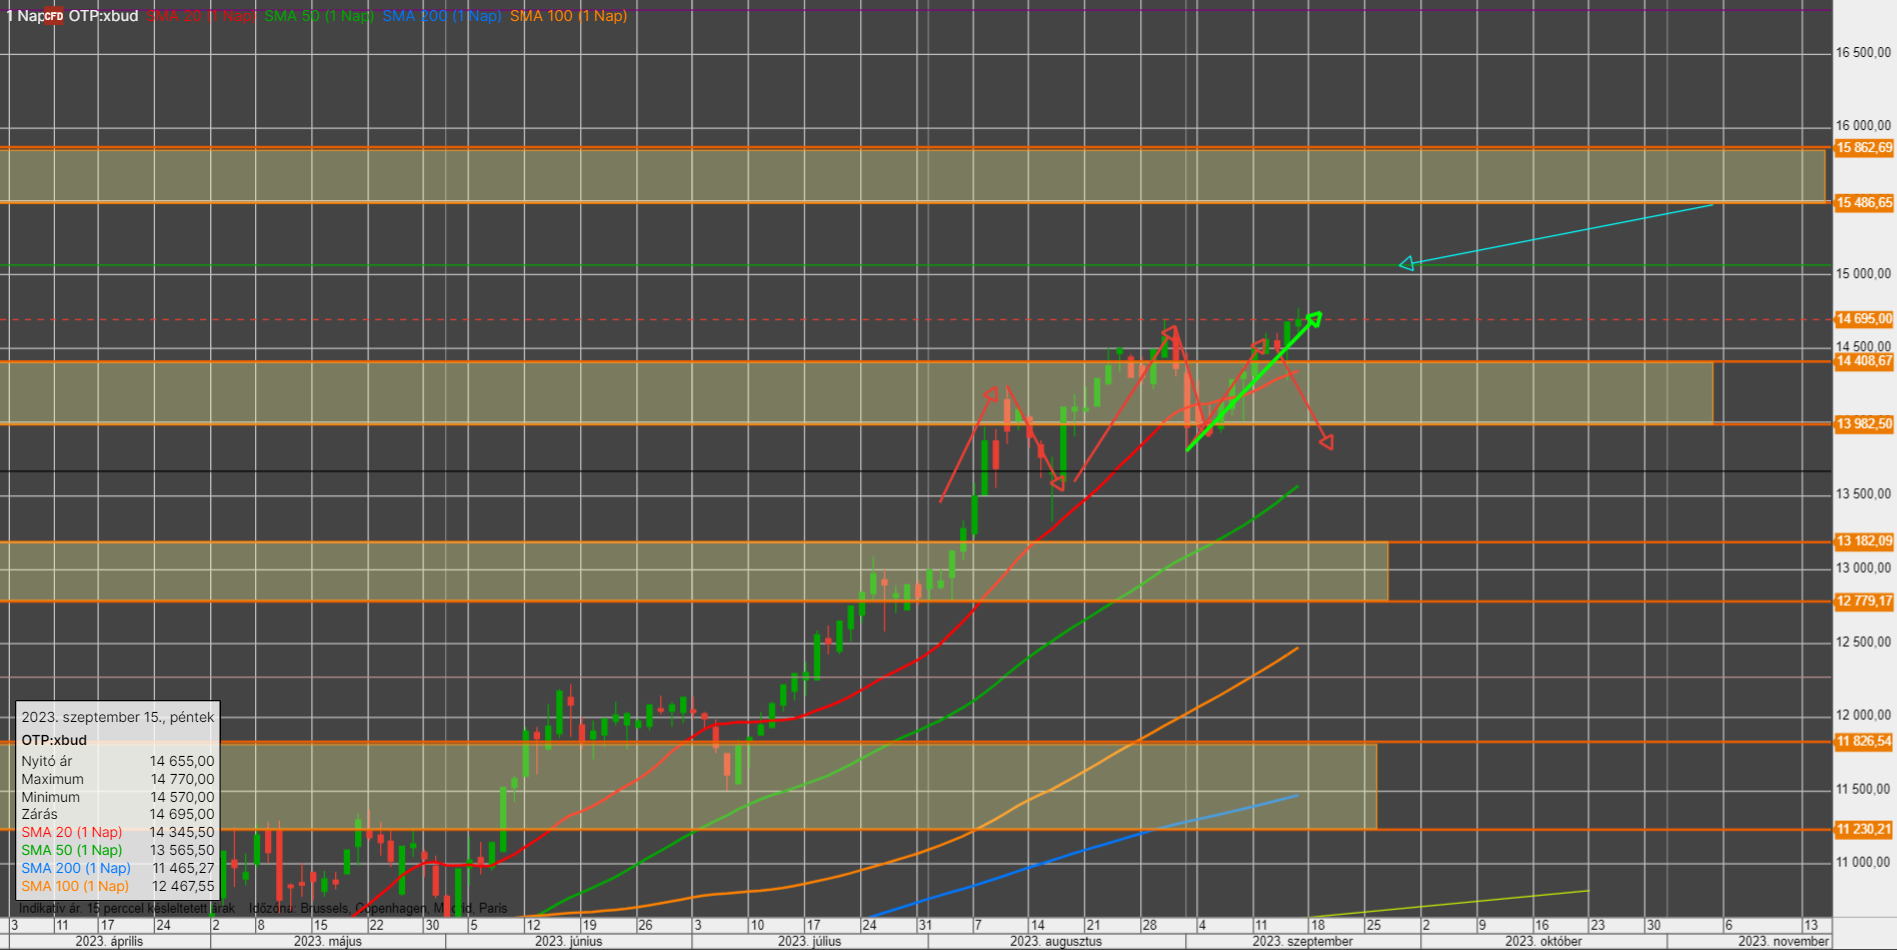The width and height of the screenshot is (1897, 950).
Task: Click the SMA 20 row in the data box
Action: (117, 832)
